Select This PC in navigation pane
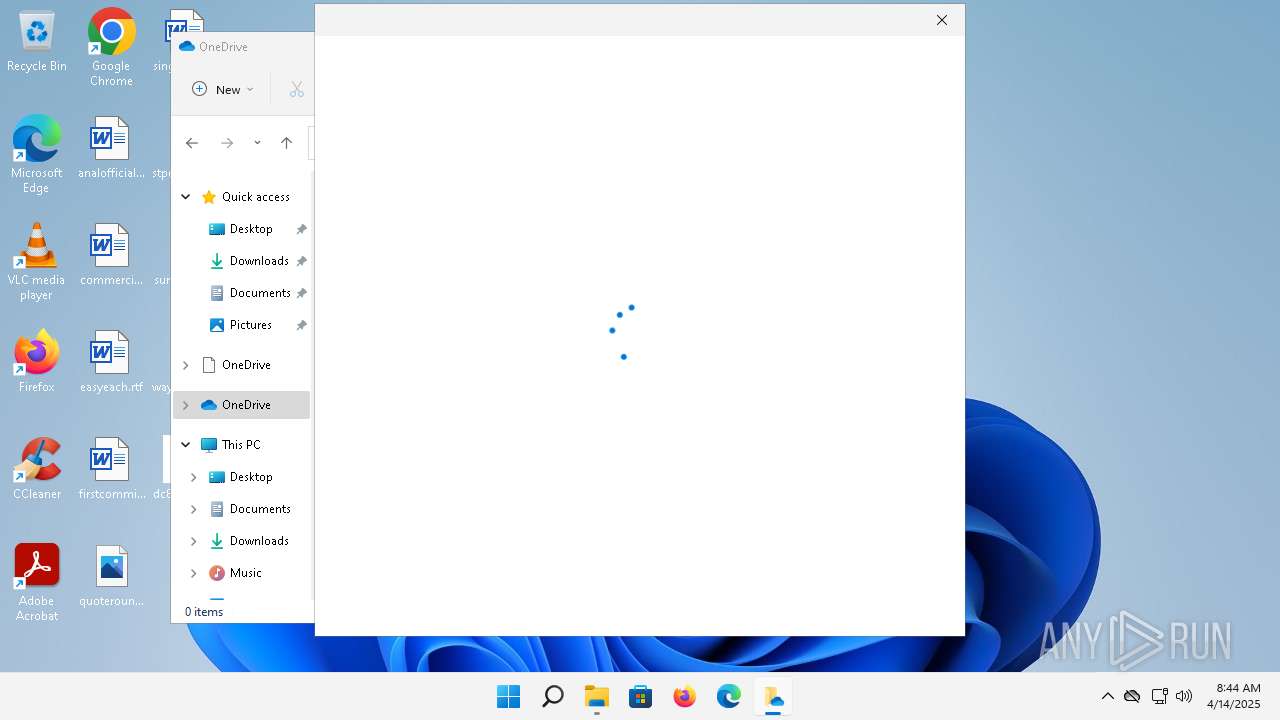Image resolution: width=1280 pixels, height=720 pixels. (241, 445)
